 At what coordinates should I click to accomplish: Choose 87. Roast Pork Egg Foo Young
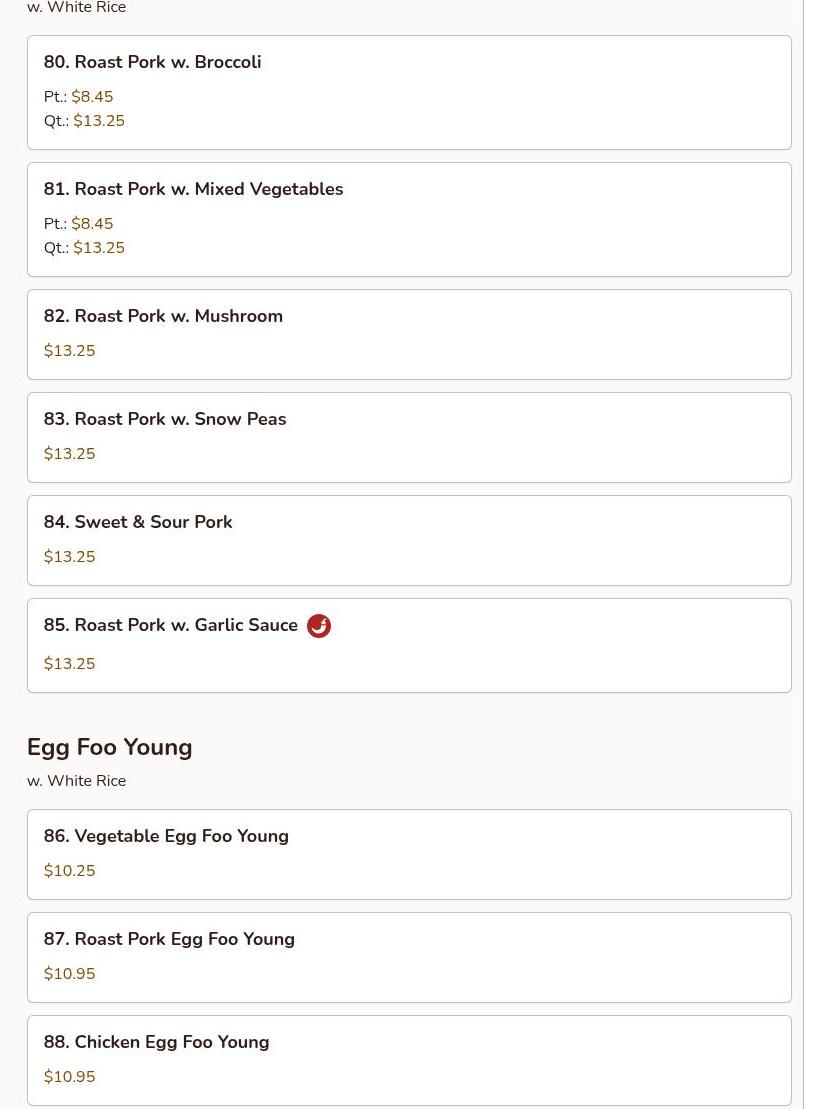(x=169, y=939)
